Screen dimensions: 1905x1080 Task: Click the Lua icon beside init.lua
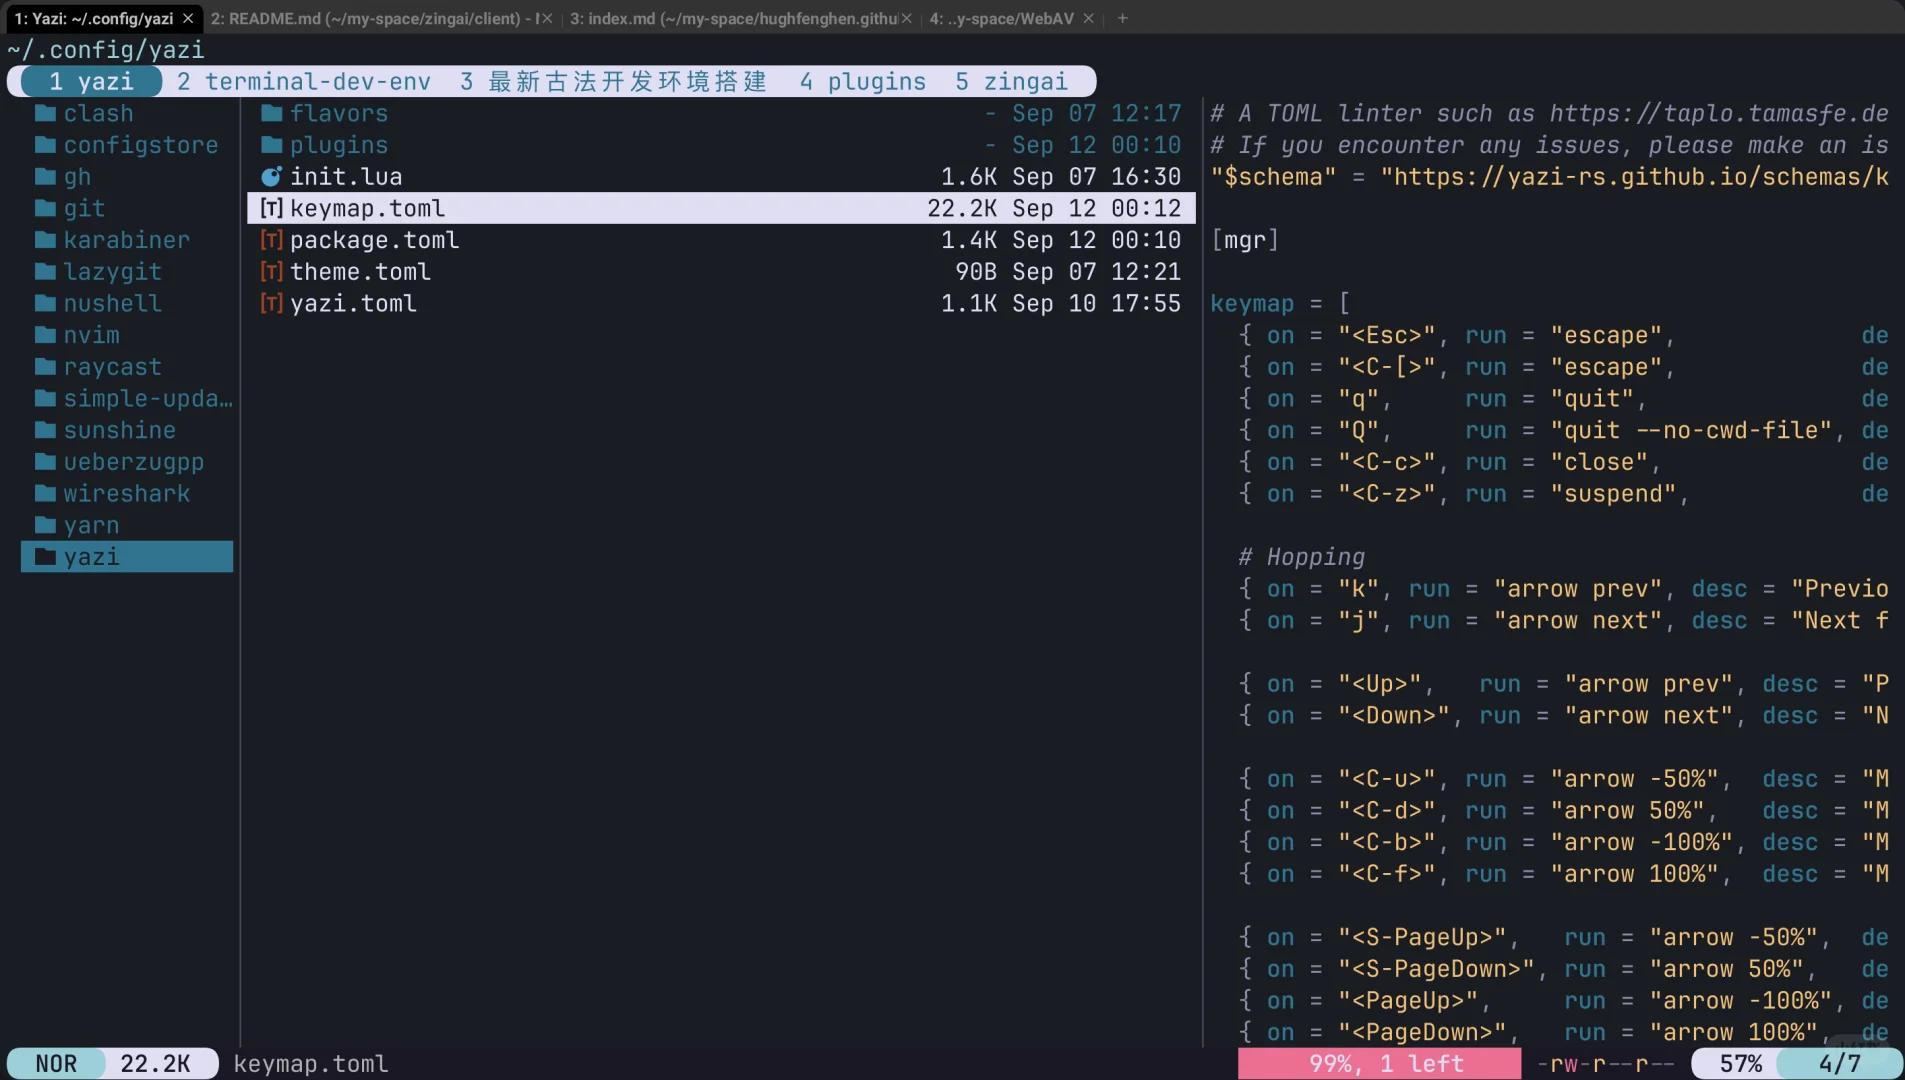(271, 177)
